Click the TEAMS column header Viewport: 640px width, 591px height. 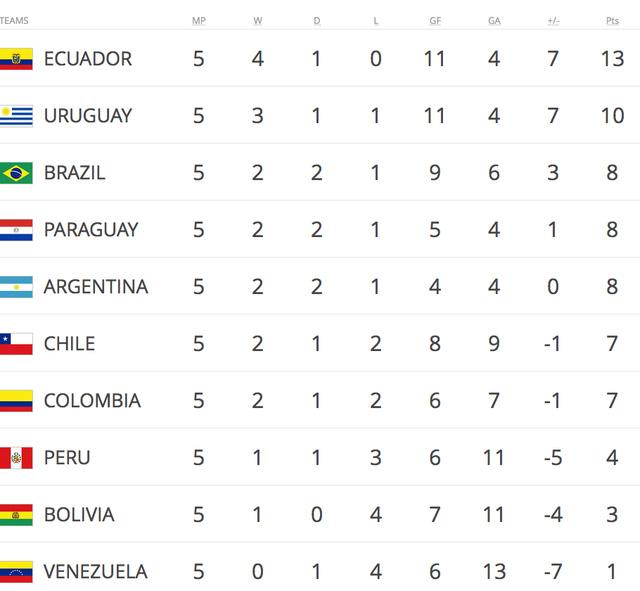pos(14,21)
